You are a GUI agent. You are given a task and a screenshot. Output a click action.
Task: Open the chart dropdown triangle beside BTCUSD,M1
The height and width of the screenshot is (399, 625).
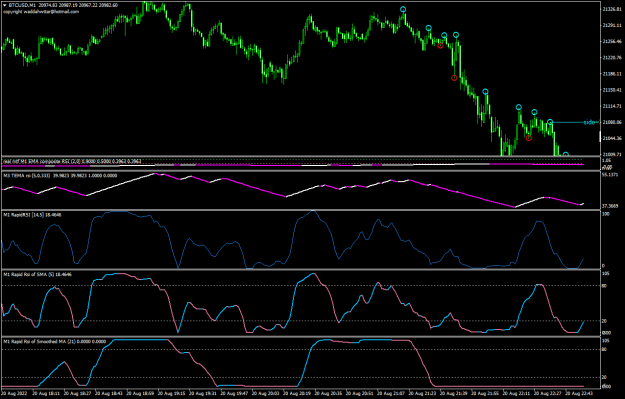(5, 6)
